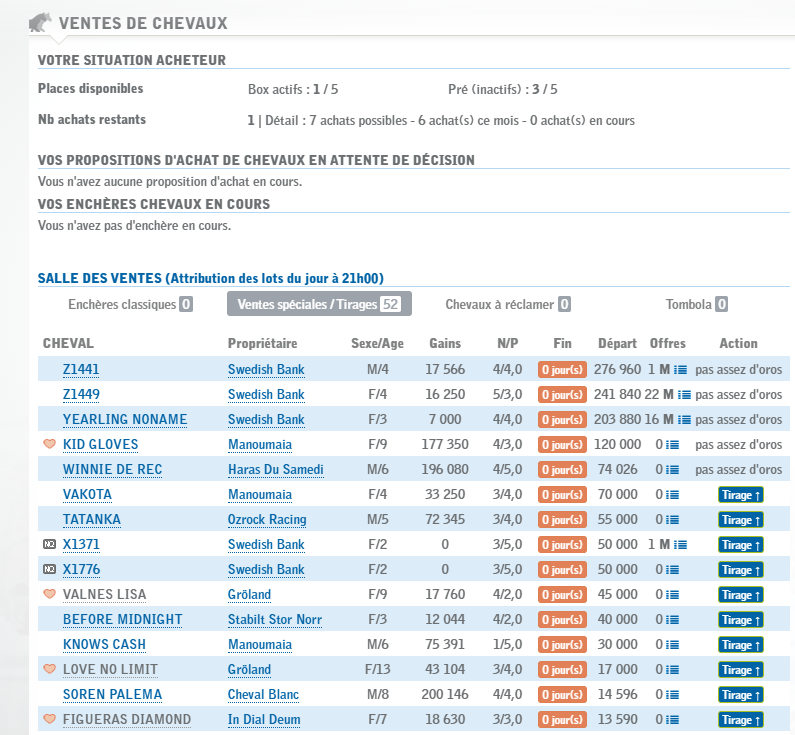Screen dimensions: 795x735
Task: Open the offers list icon for Z1441
Action: click(x=681, y=370)
